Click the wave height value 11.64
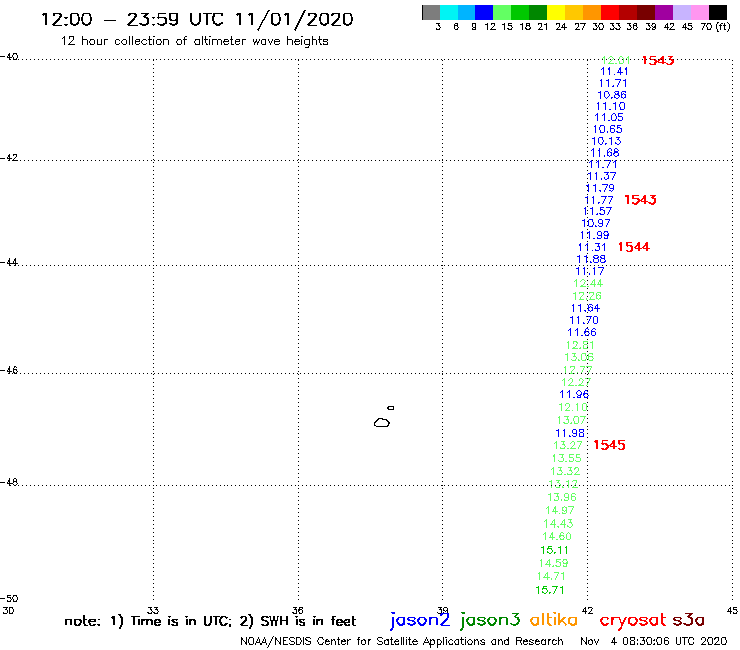 tap(585, 308)
